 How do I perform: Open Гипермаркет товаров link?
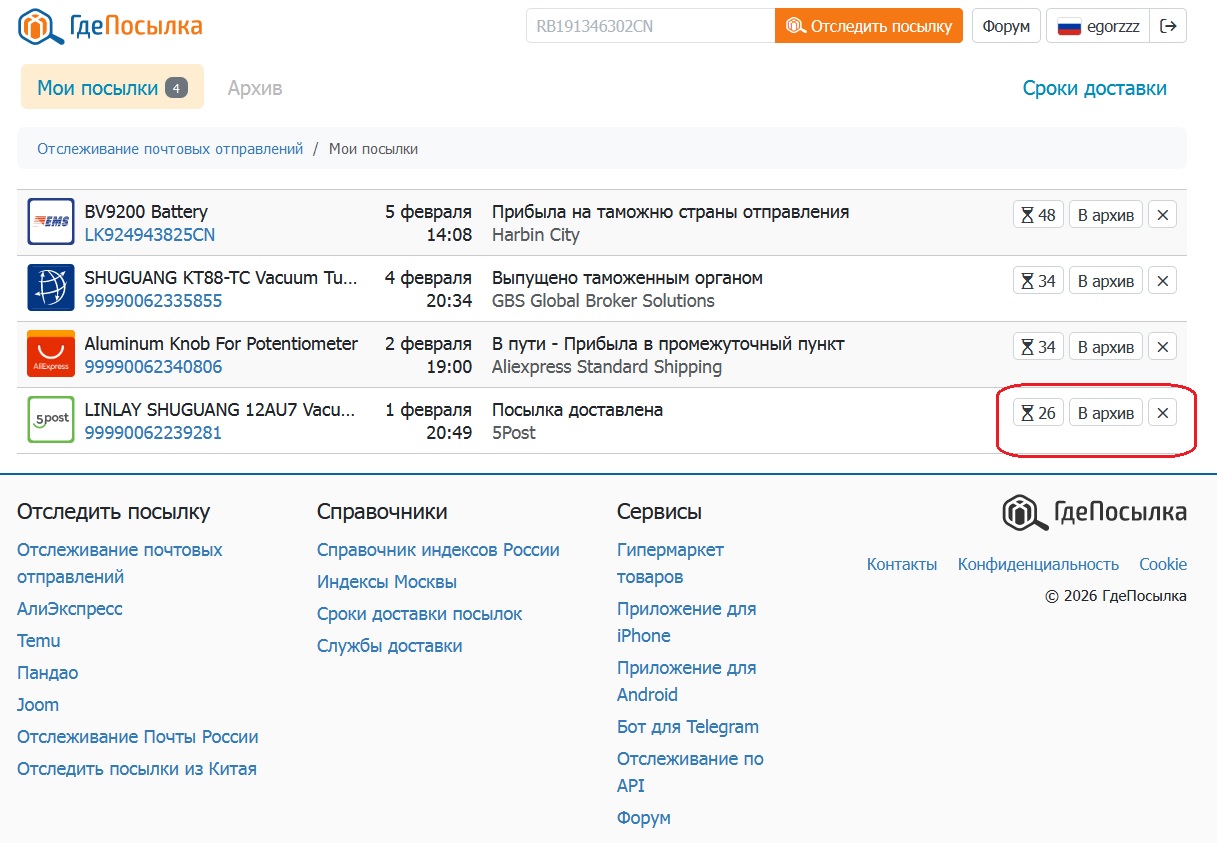(670, 563)
